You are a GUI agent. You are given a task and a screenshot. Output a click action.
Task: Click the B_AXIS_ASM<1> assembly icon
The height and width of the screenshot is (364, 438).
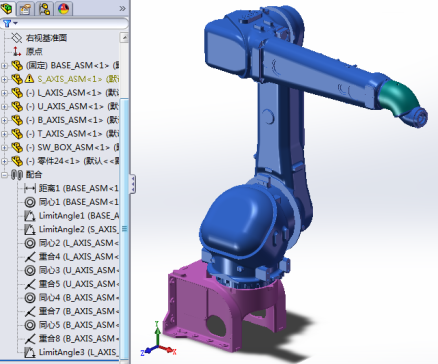(17, 120)
